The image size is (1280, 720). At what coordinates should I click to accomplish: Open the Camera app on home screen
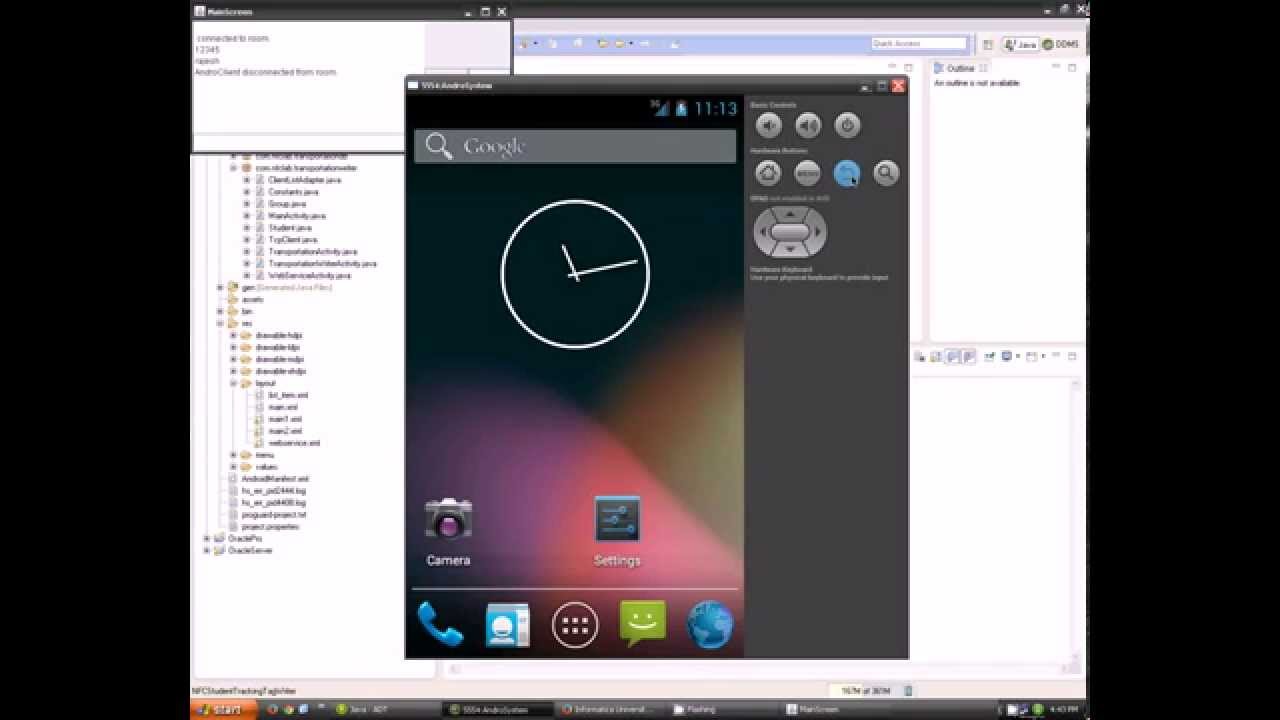pyautogui.click(x=448, y=532)
